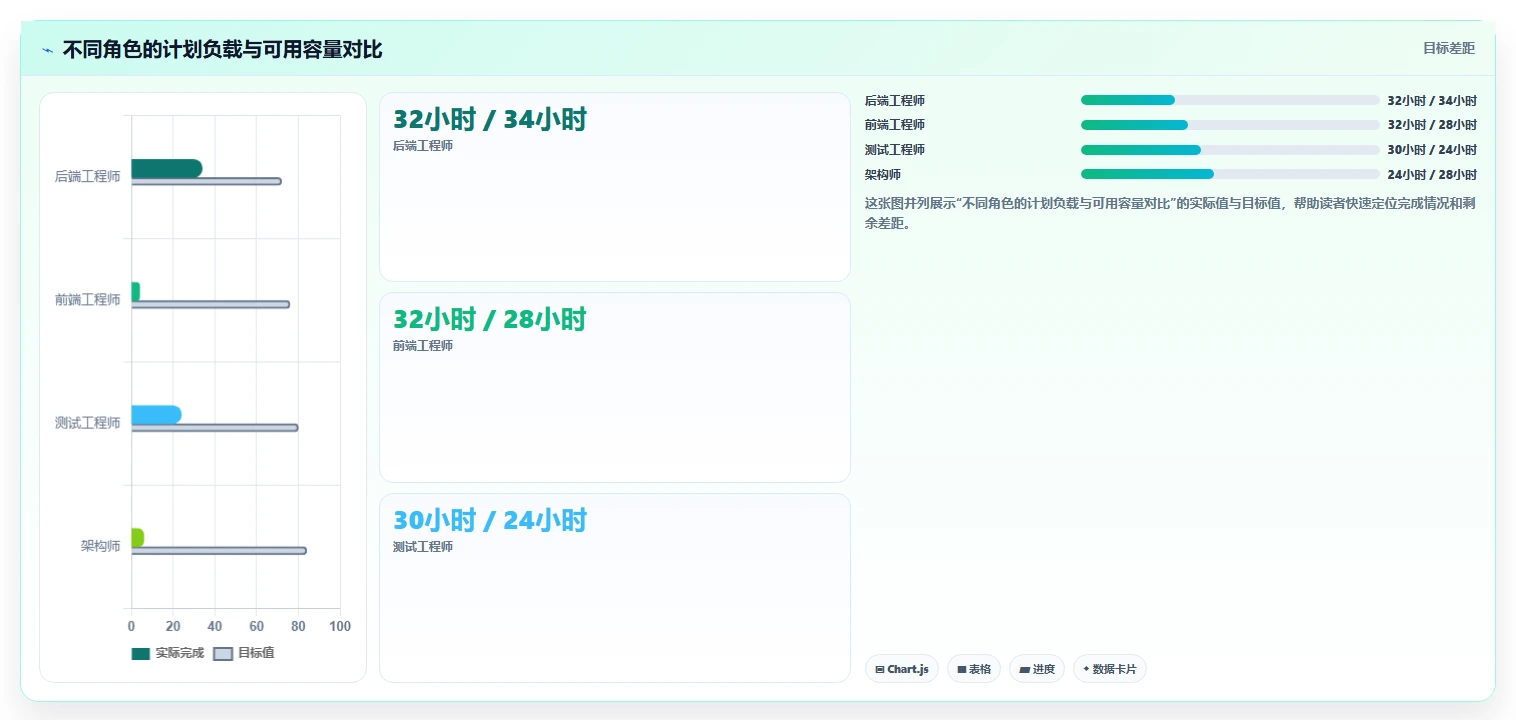Click 32小时 / 34小时 value in progress list
The image size is (1516, 720).
[1432, 100]
